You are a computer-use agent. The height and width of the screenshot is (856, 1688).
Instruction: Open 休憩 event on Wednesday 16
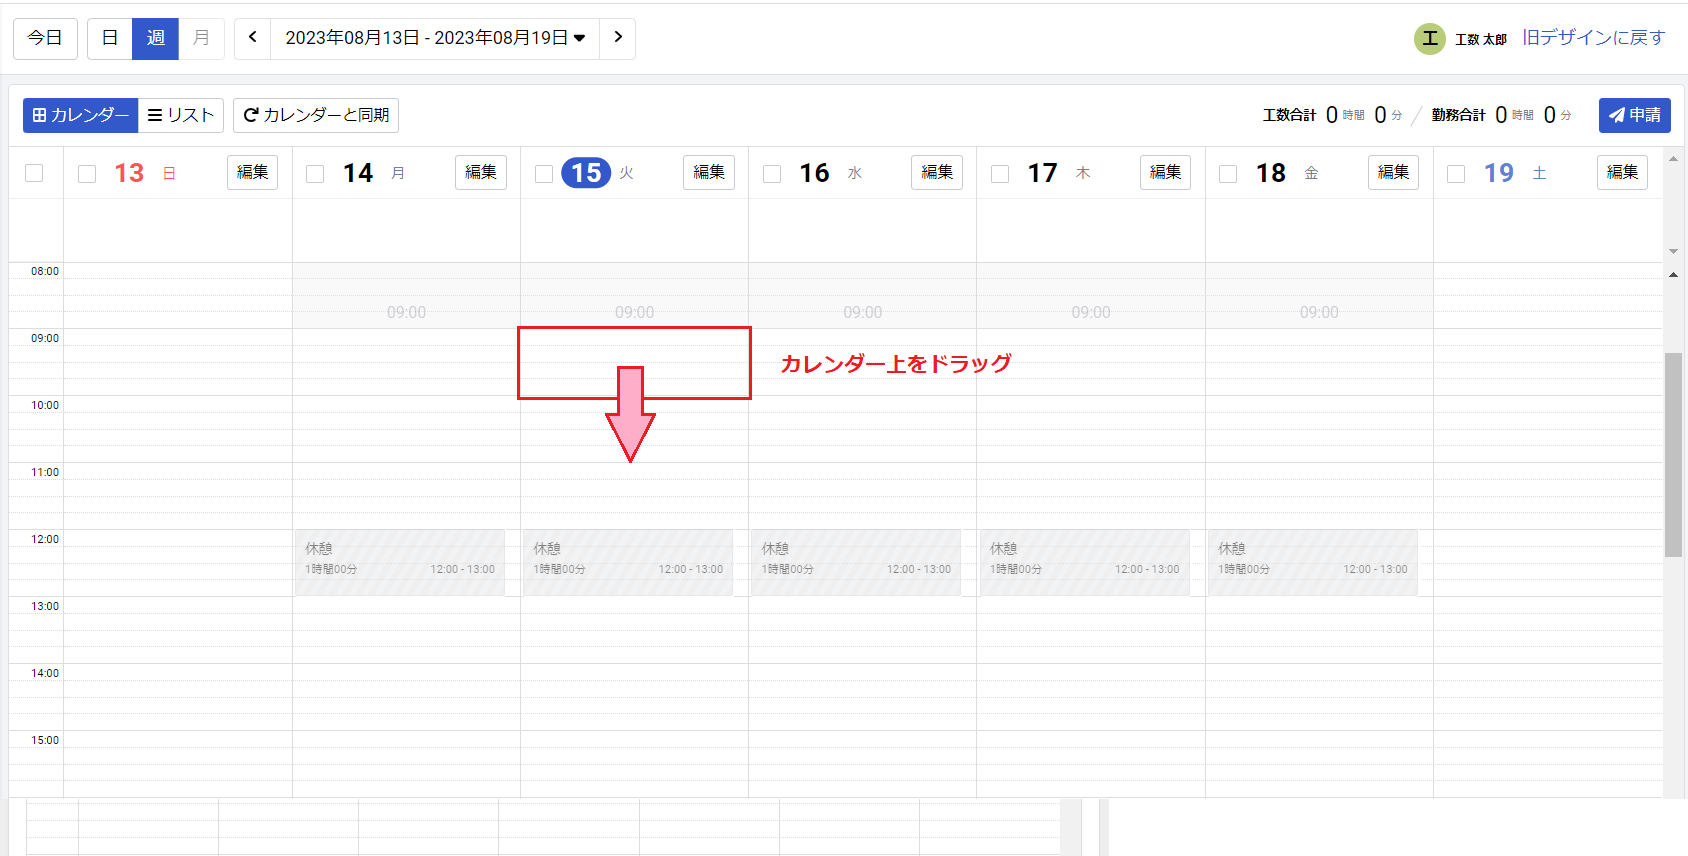[856, 563]
